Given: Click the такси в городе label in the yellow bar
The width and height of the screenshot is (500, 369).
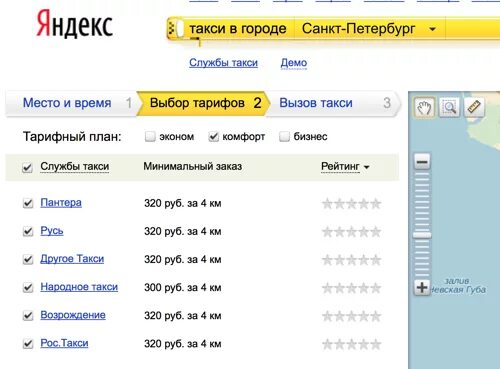Looking at the screenshot, I should click(238, 29).
